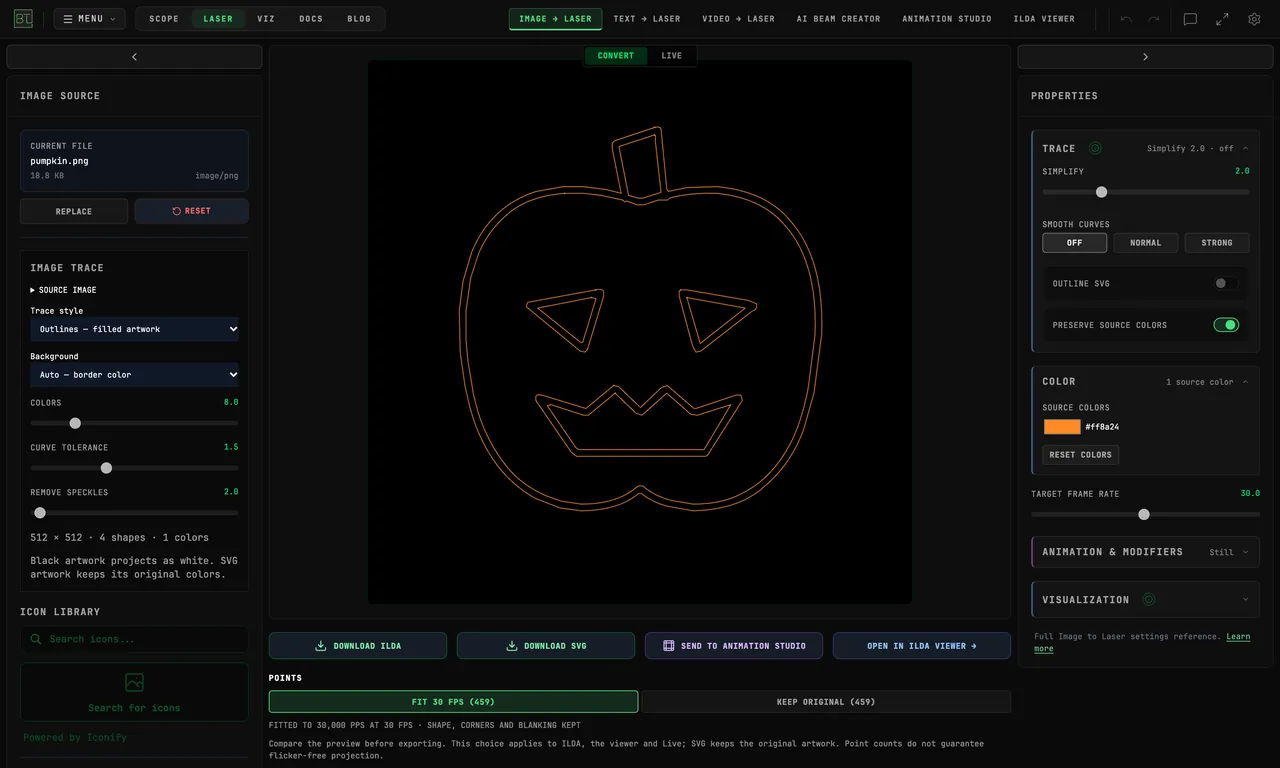Click the info icon beside Trace
Image resolution: width=1280 pixels, height=768 pixels.
click(x=1095, y=148)
